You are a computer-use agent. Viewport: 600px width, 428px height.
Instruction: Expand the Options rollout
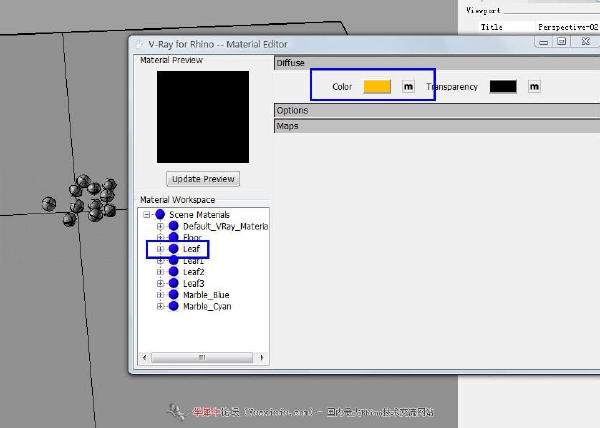293,110
